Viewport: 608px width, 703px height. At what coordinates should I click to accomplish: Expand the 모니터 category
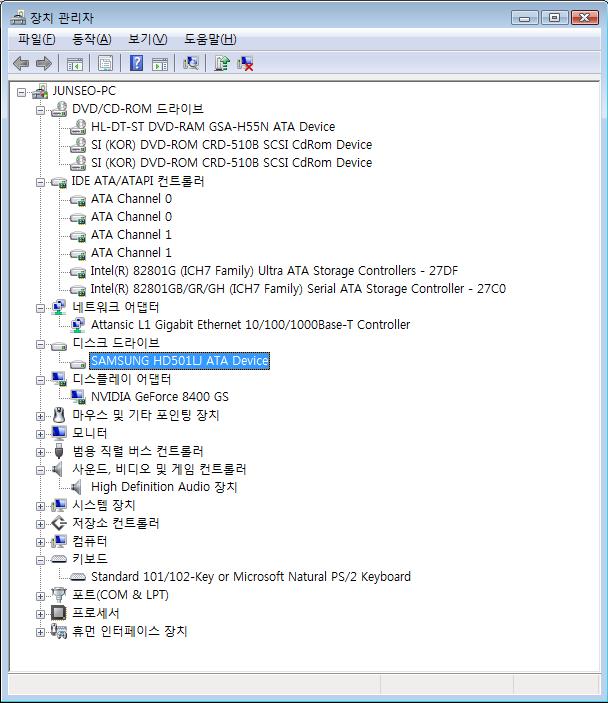tap(40, 434)
